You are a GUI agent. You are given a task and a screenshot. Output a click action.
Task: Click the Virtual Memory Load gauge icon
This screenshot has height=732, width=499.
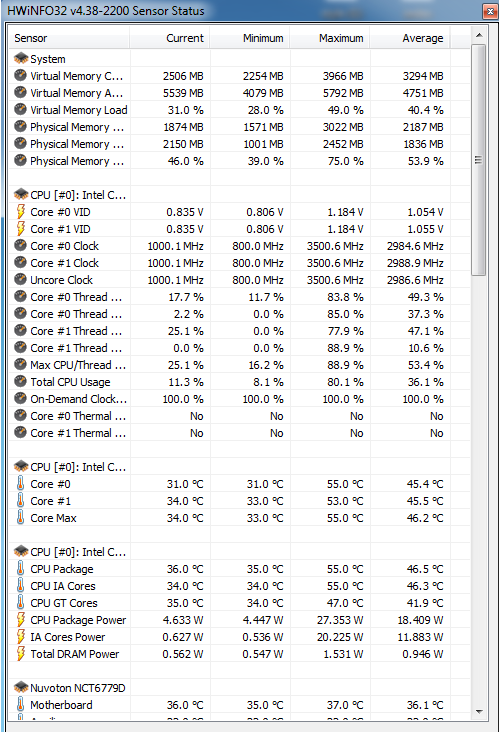pyautogui.click(x=20, y=109)
